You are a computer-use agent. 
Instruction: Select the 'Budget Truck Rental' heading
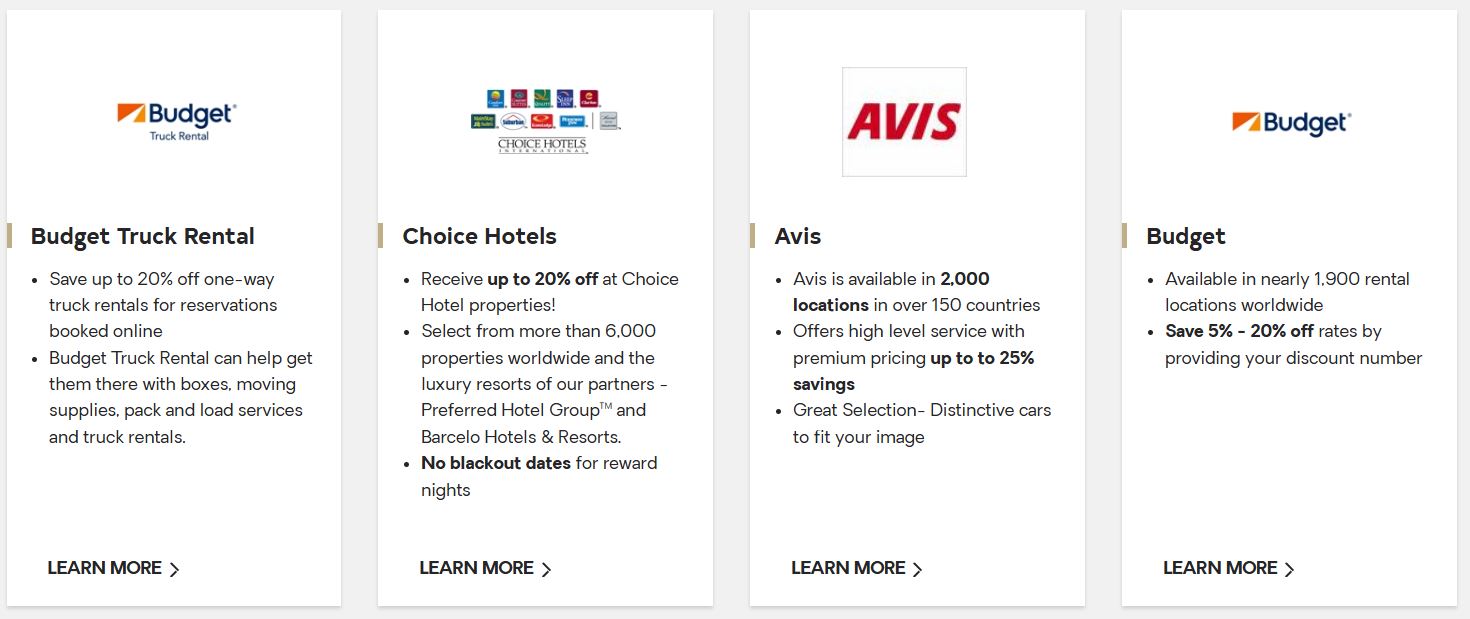pos(143,236)
